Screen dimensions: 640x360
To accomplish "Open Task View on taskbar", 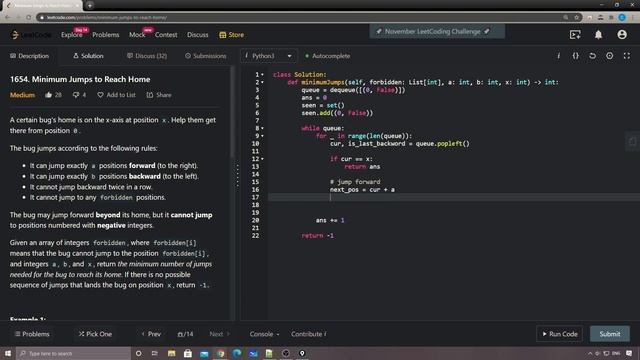I will pyautogui.click(x=155, y=353).
